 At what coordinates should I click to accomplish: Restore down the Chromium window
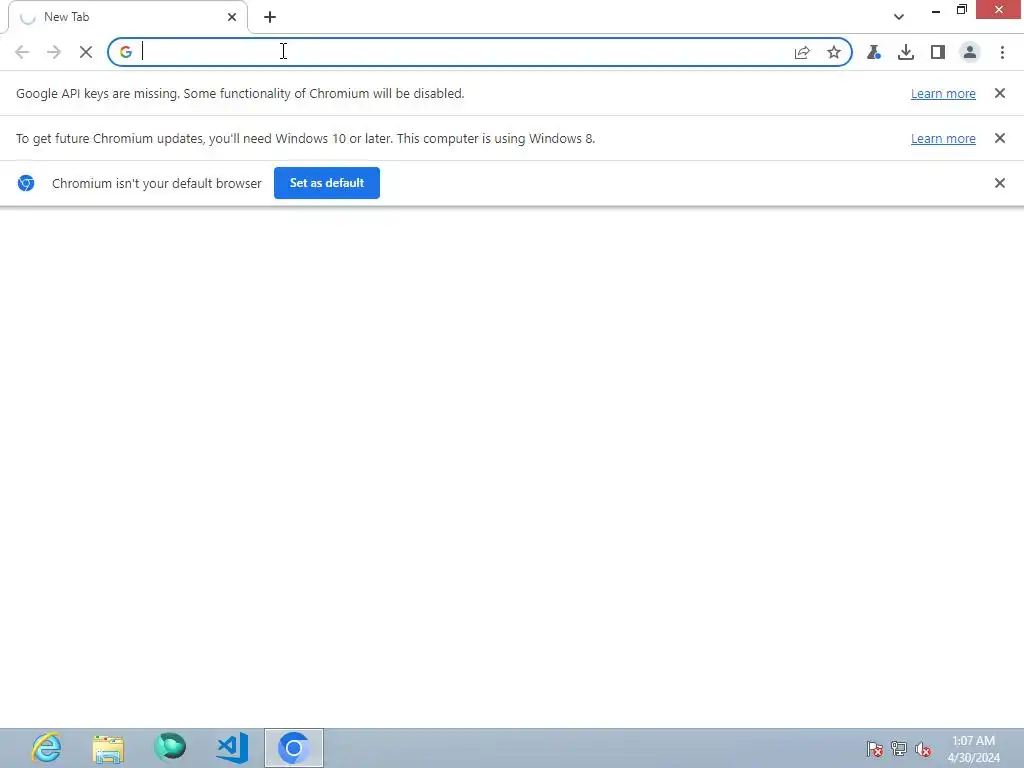pos(962,10)
